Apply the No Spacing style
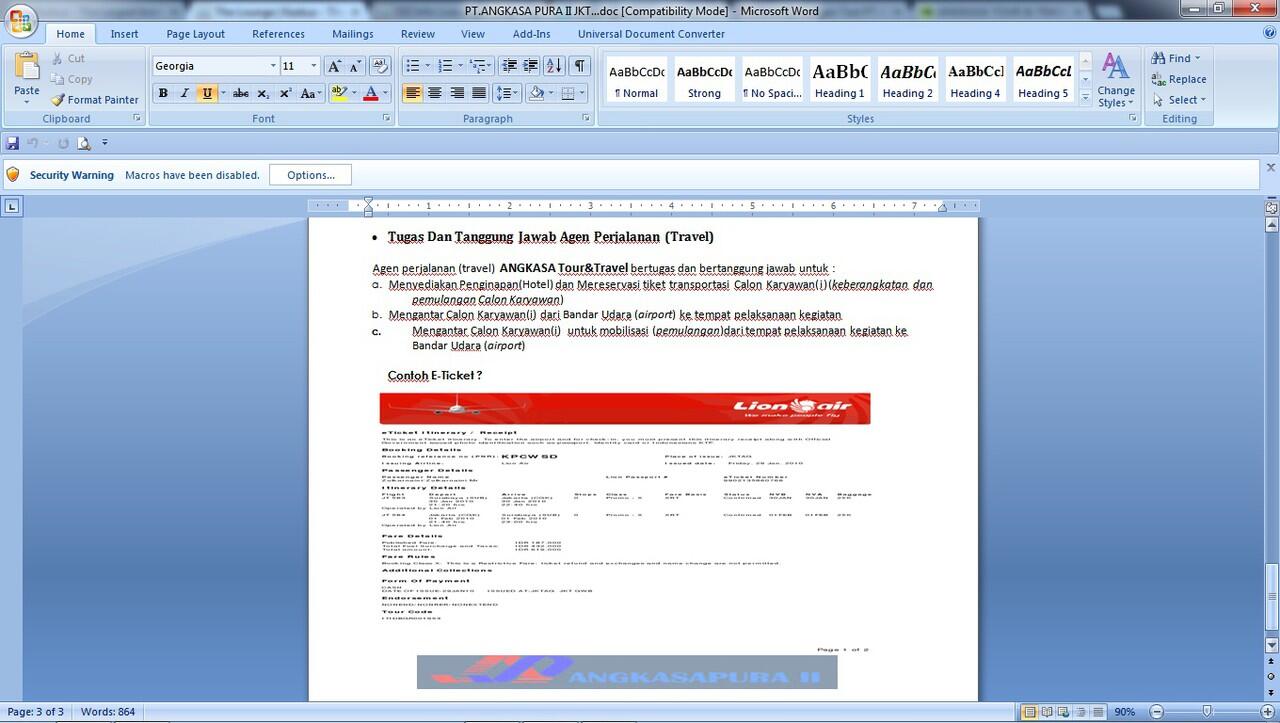Image resolution: width=1280 pixels, height=723 pixels. (772, 79)
